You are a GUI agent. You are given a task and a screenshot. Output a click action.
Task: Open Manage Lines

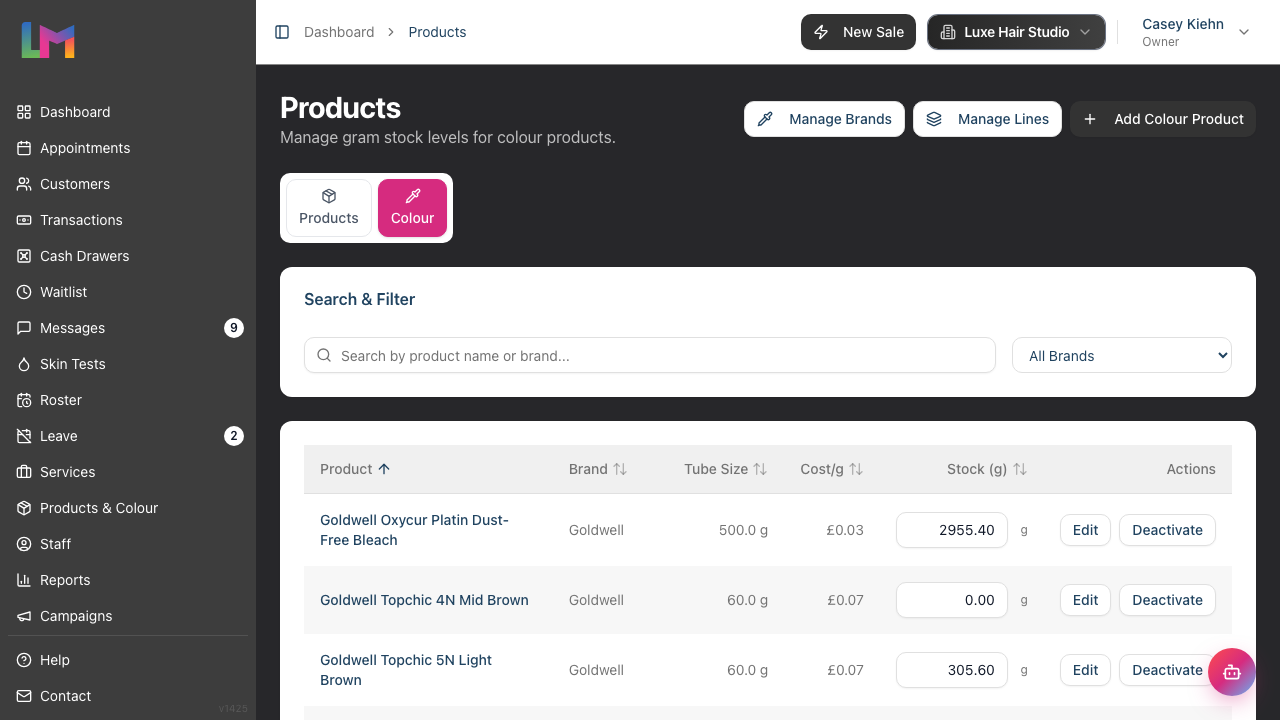(987, 119)
